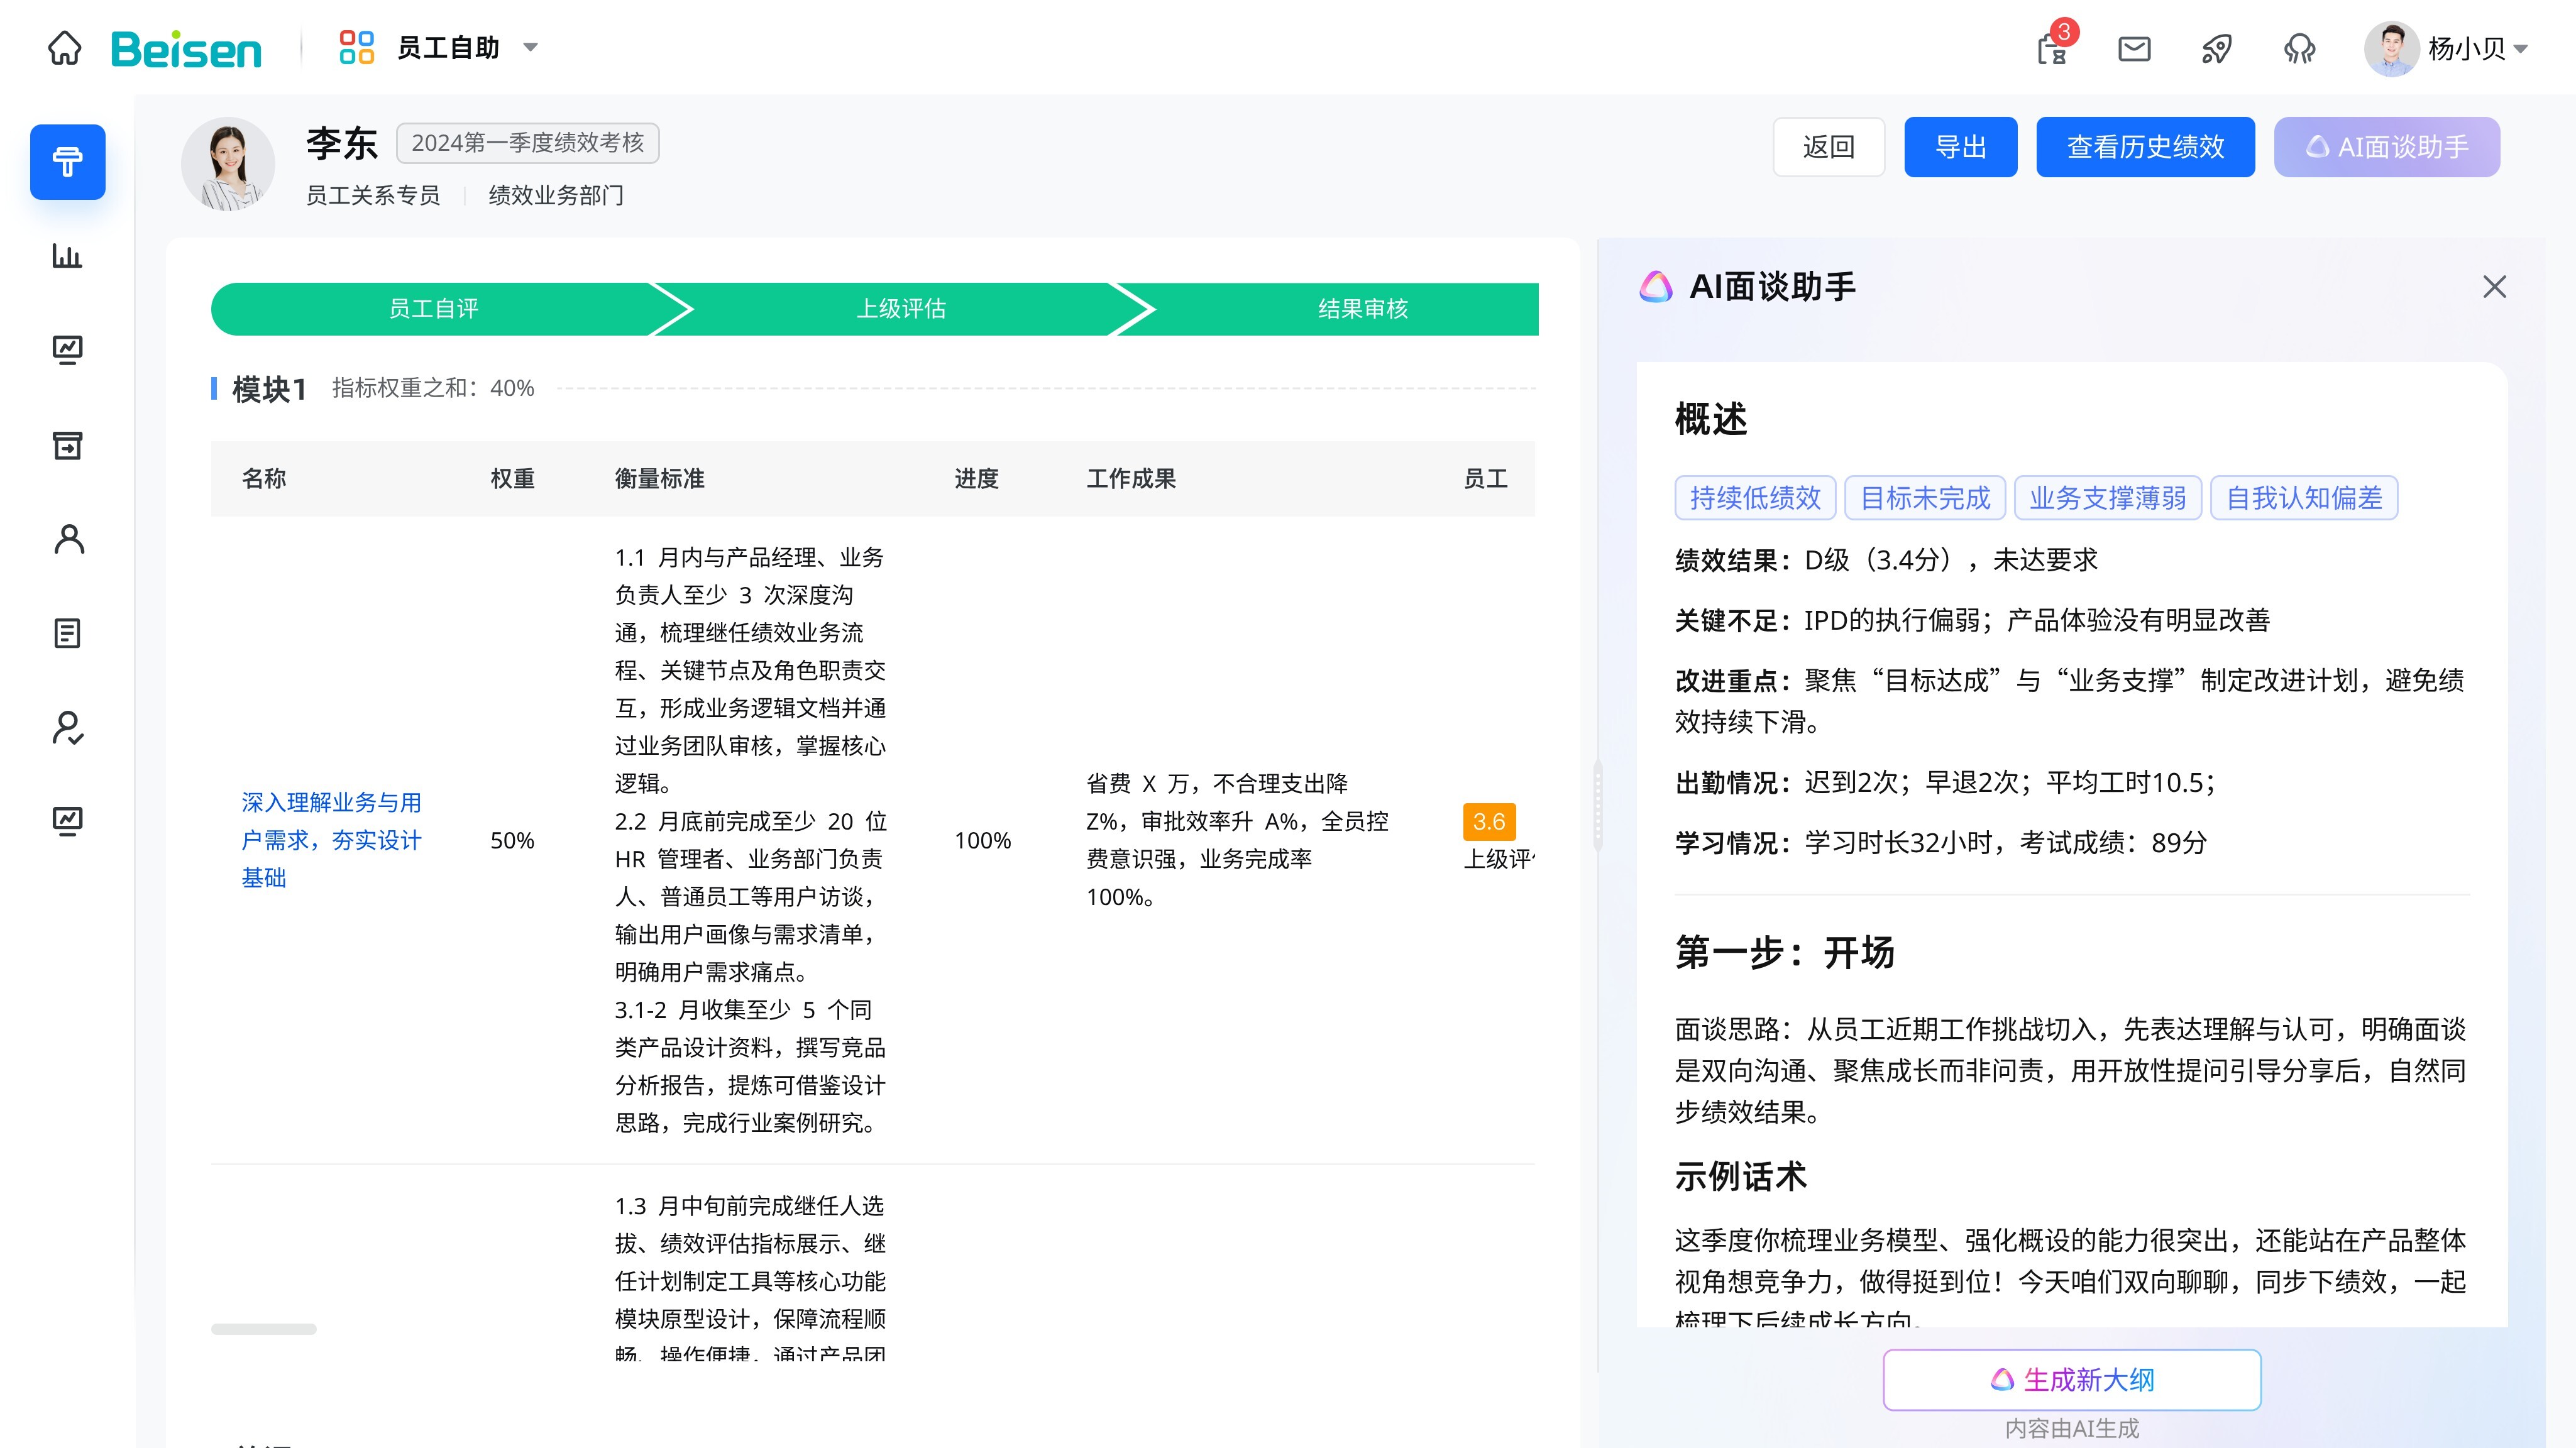This screenshot has width=2576, height=1448.
Task: Click the home icon in top bar
Action: (x=65, y=48)
